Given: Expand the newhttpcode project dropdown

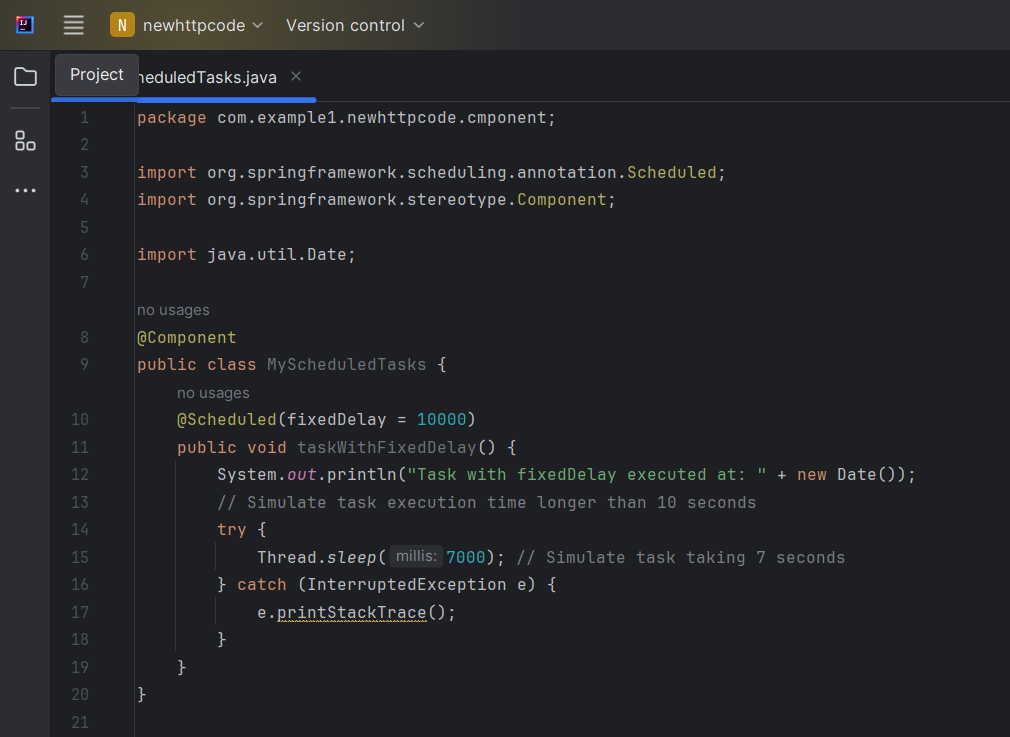Looking at the screenshot, I should (258, 25).
